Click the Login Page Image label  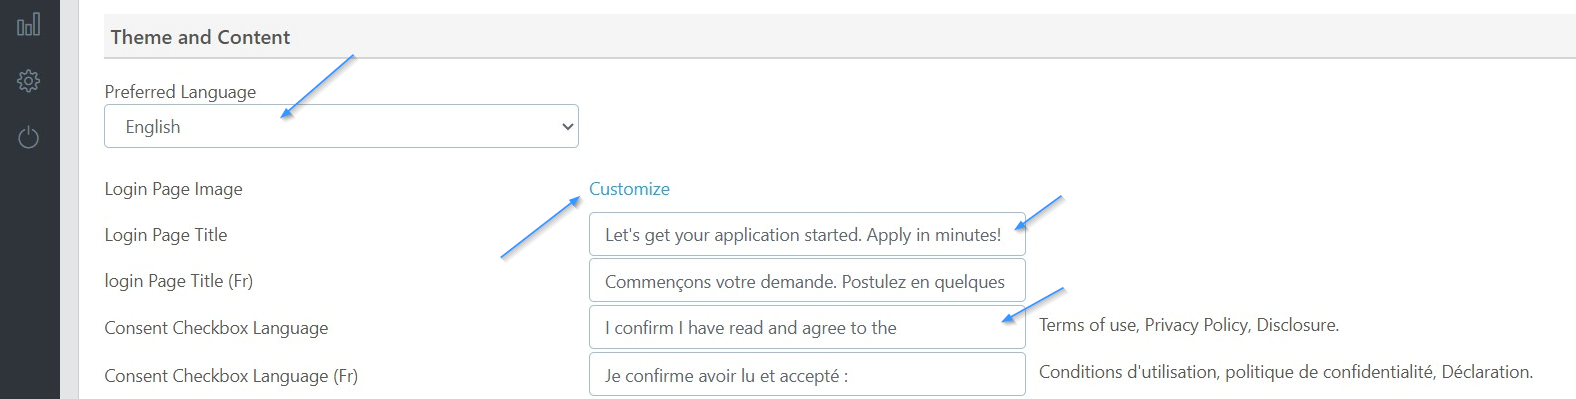174,189
